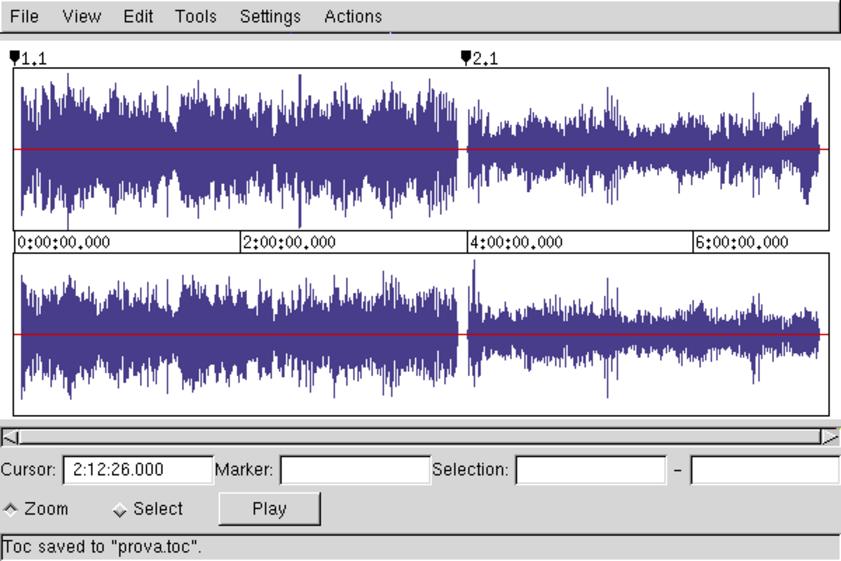Click the Cursor time input field

[138, 470]
